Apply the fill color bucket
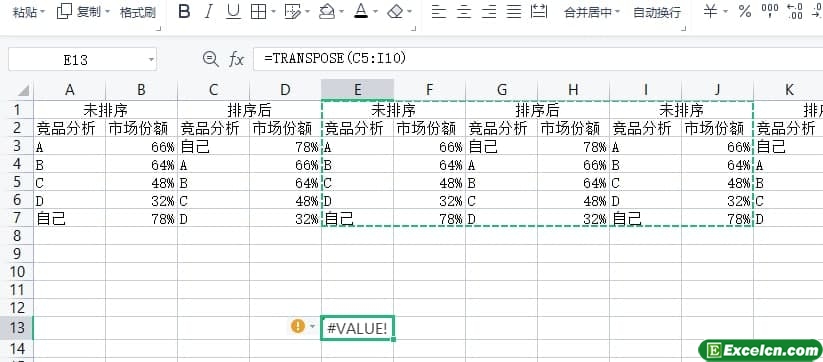This screenshot has width=823, height=362. pyautogui.click(x=327, y=12)
